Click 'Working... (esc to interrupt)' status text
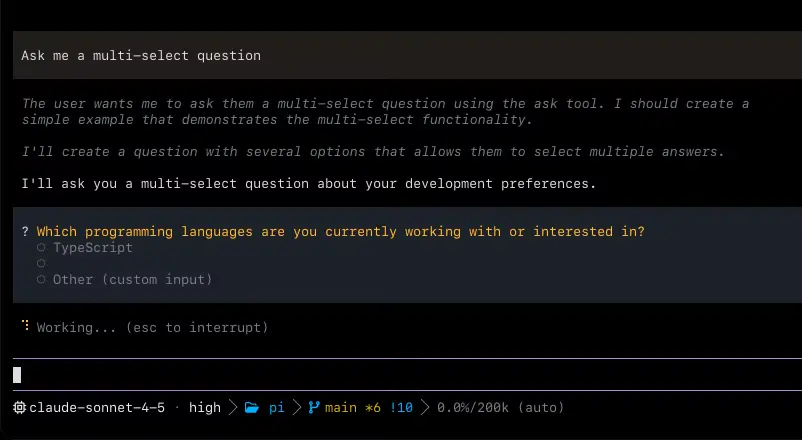 [152, 327]
